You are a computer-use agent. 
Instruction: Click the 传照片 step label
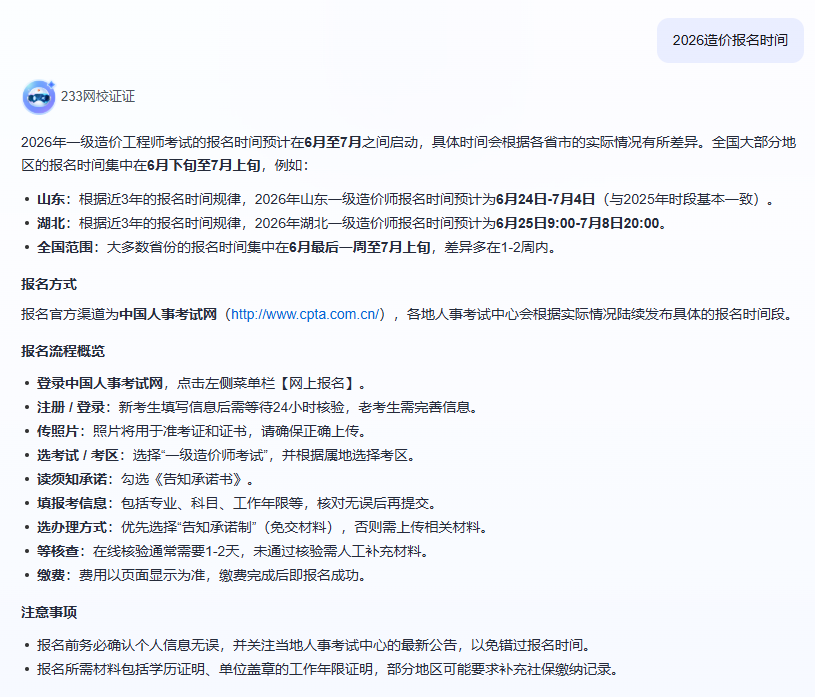[58, 431]
